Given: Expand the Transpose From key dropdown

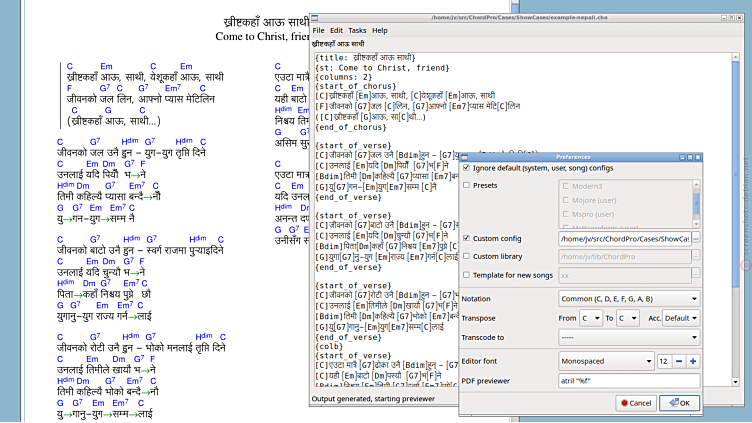Looking at the screenshot, I should click(592, 318).
